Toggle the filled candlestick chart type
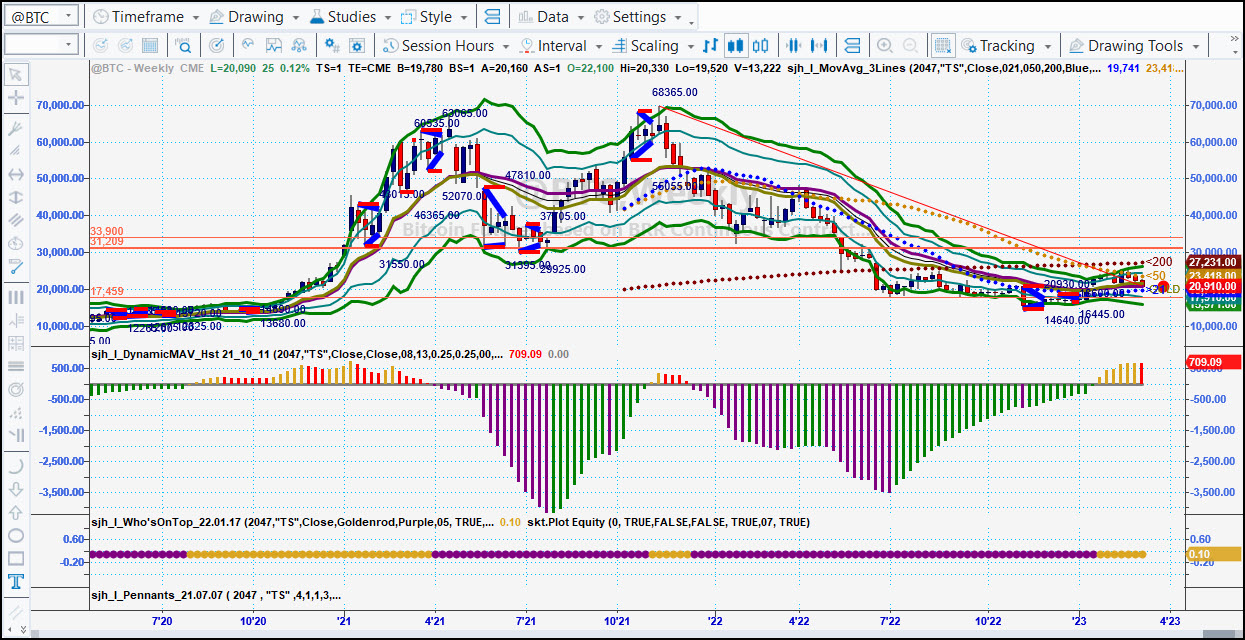Screen dimensions: 1245x640 (x=736, y=45)
